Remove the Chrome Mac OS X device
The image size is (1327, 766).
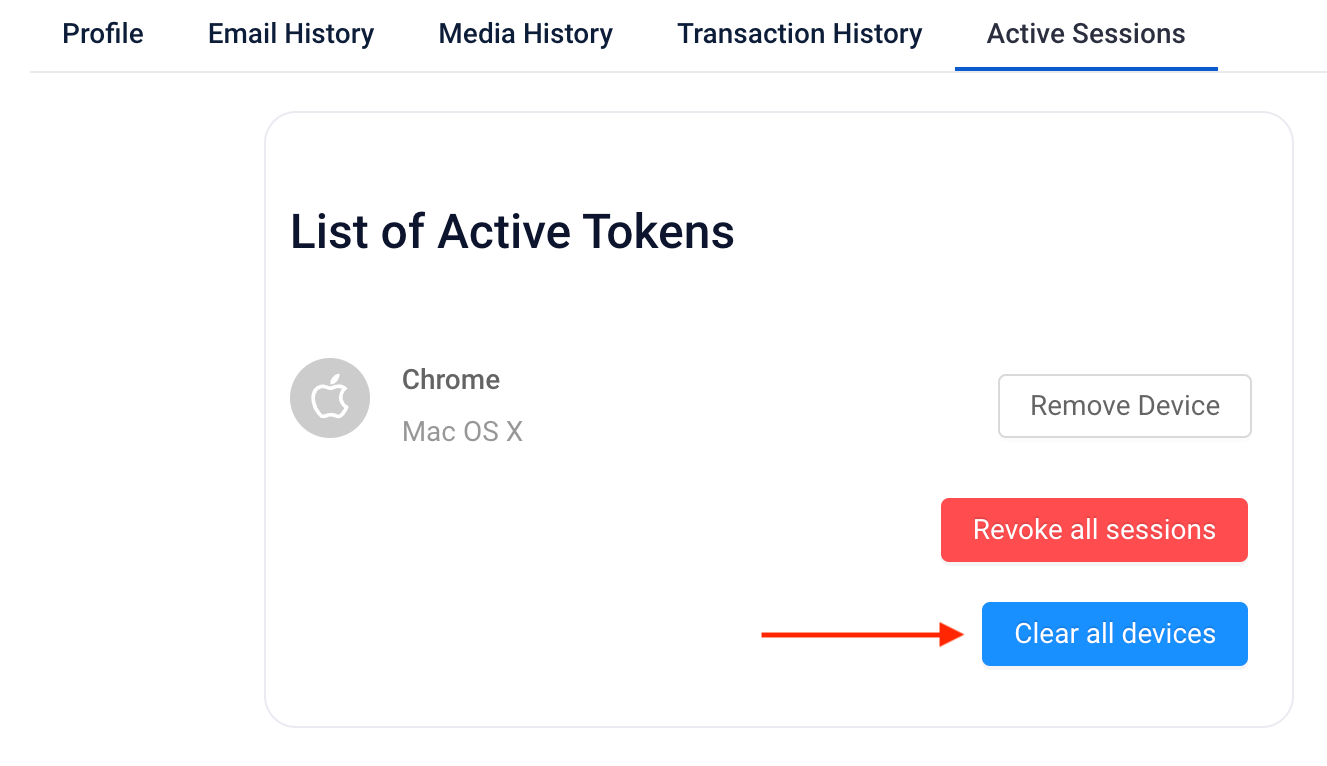[x=1125, y=406]
